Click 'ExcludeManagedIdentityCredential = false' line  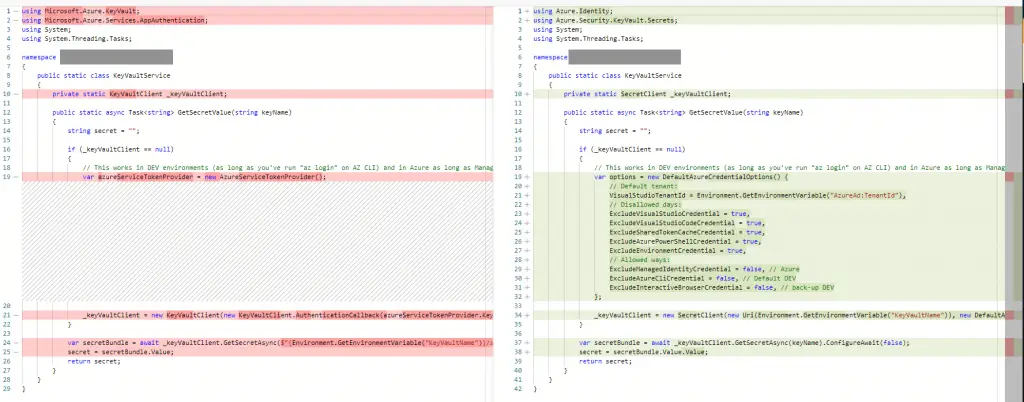[690, 268]
